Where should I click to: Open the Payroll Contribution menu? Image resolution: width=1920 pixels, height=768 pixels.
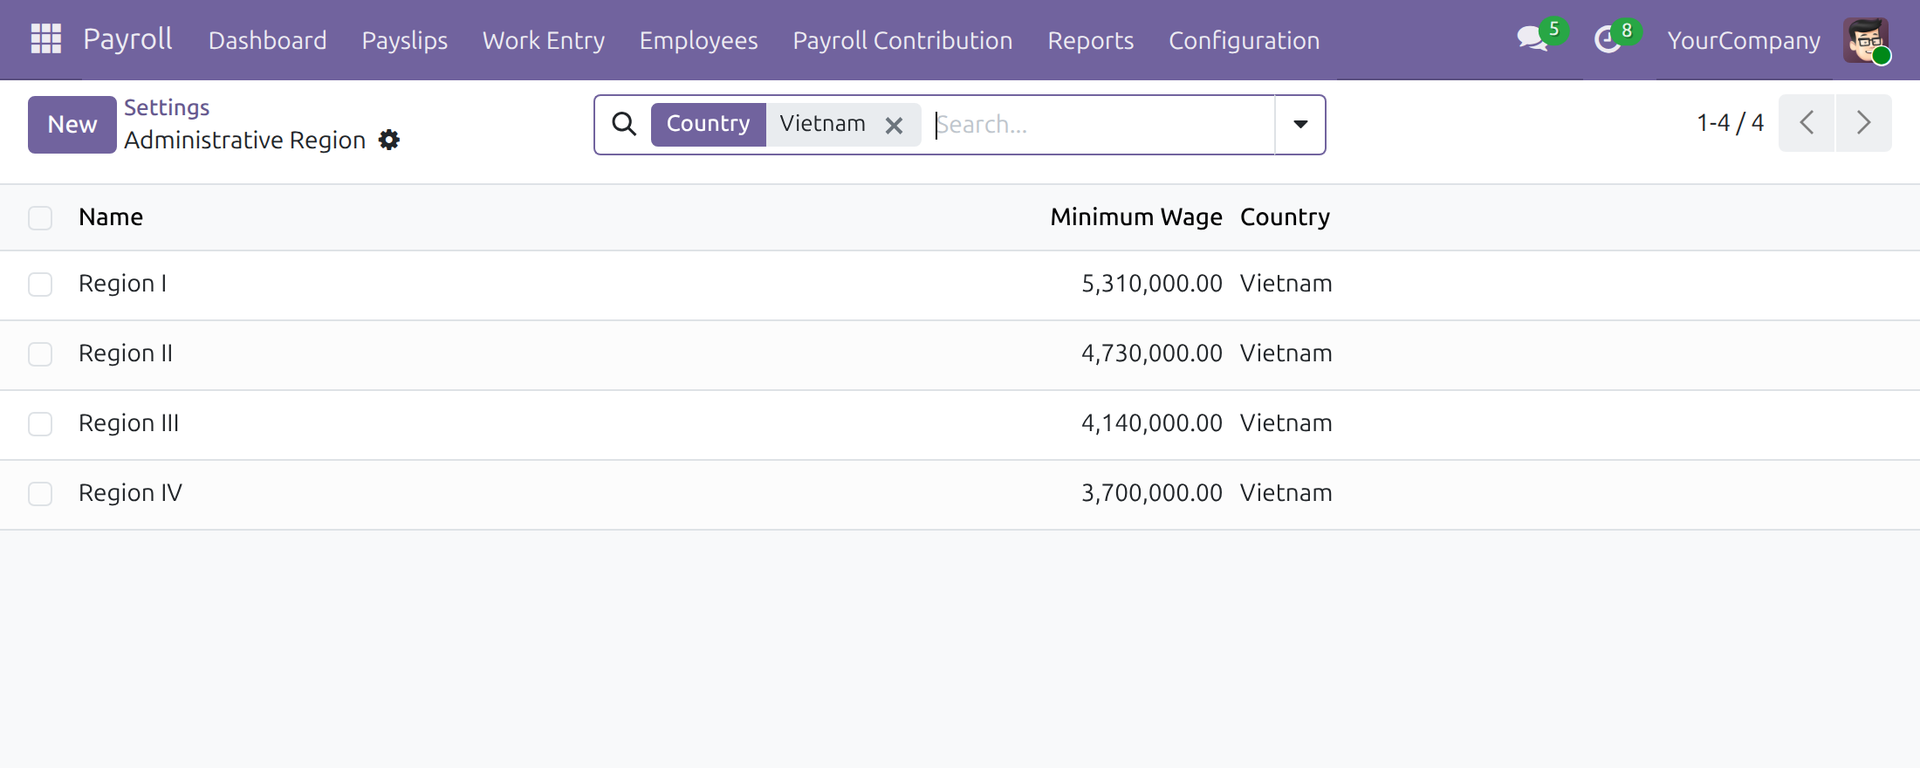[903, 41]
